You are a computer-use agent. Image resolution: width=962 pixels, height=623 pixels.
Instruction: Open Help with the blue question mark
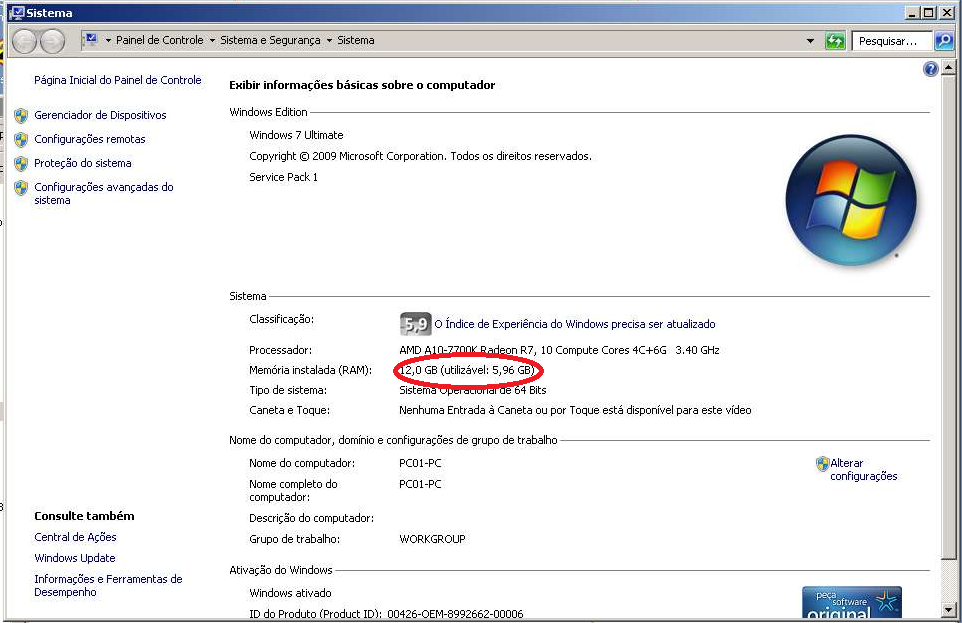pos(930,69)
